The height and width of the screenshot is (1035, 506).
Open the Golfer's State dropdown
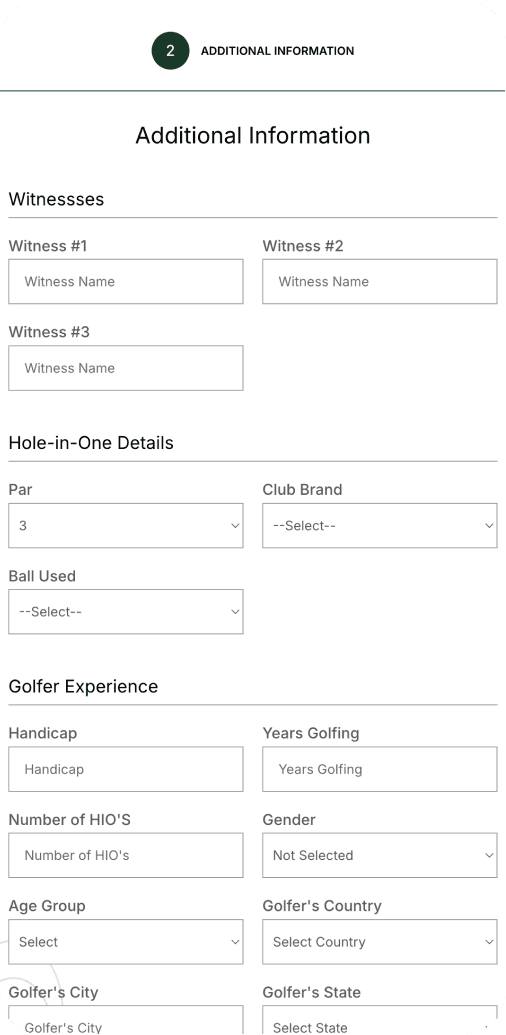tap(379, 1020)
